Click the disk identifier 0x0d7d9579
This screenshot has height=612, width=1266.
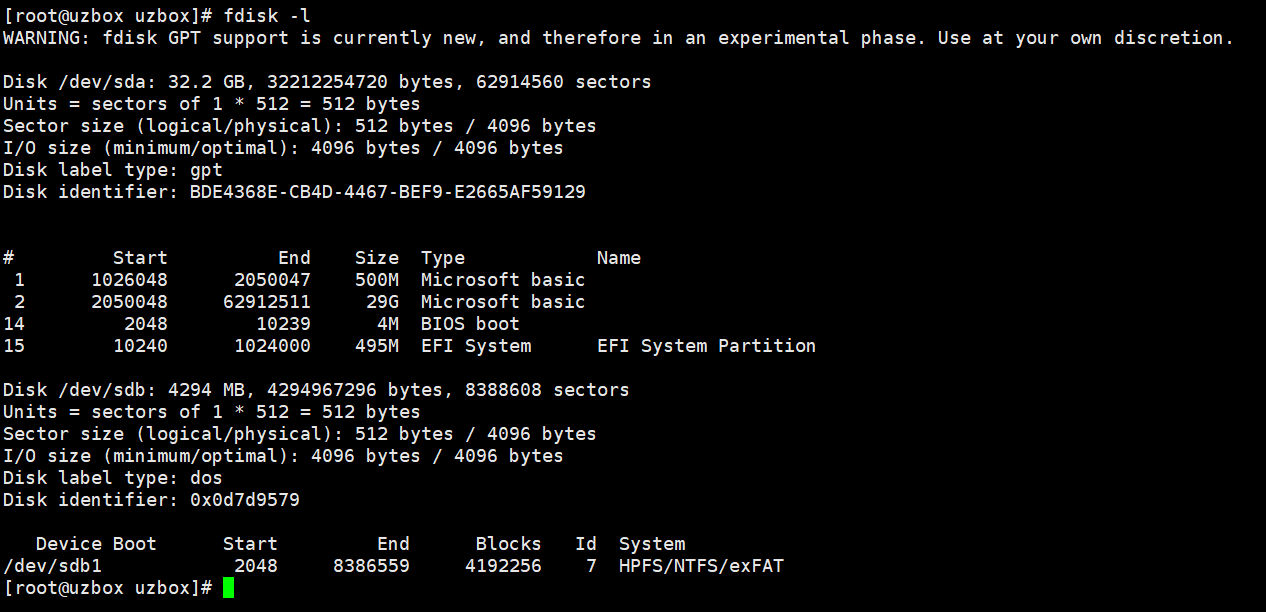coord(244,500)
